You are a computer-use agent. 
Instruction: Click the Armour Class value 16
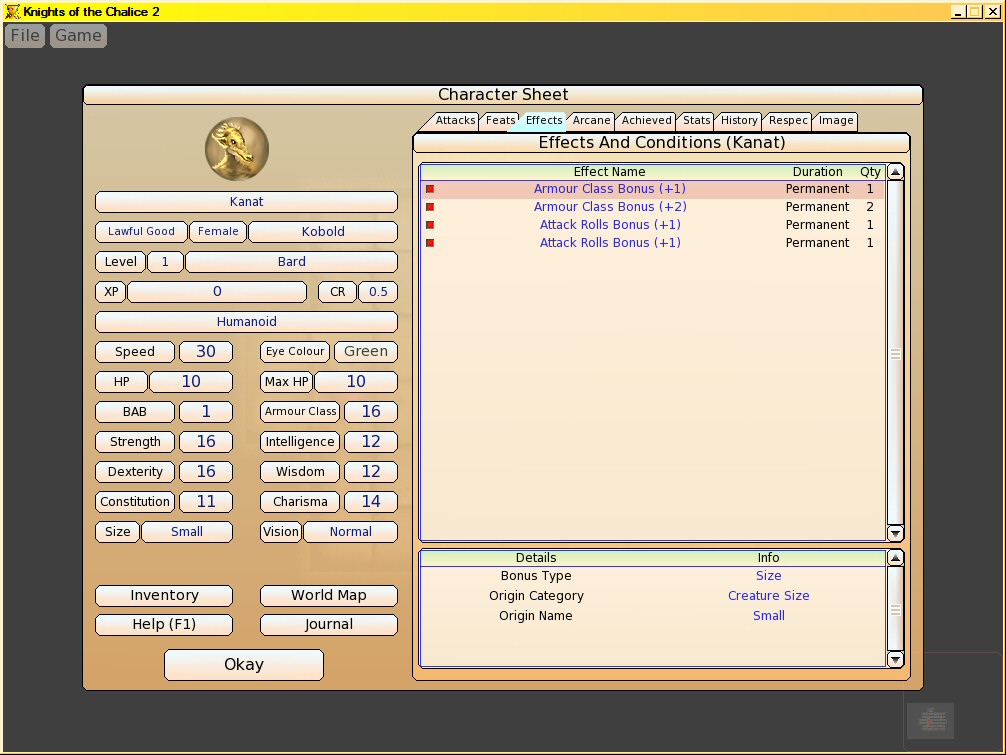[x=371, y=412]
